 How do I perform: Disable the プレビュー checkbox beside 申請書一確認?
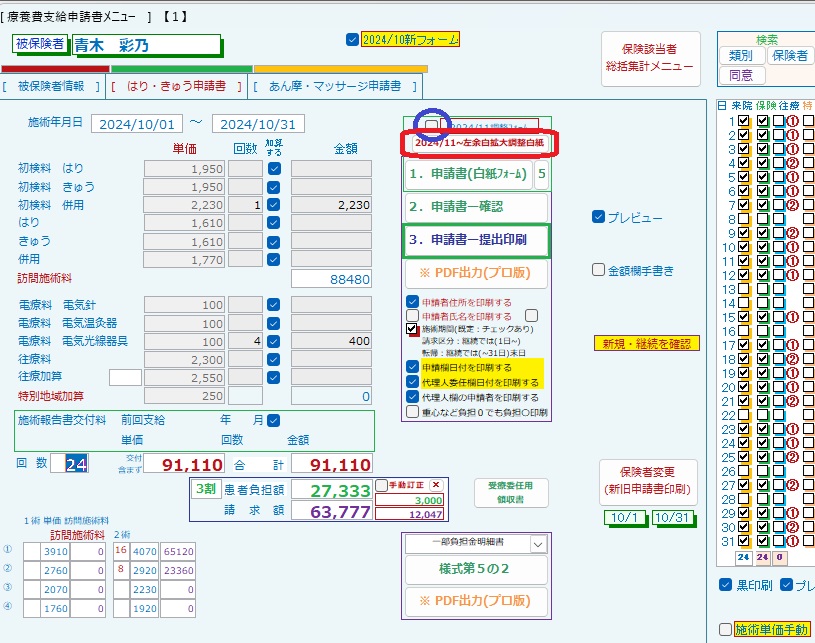598,217
